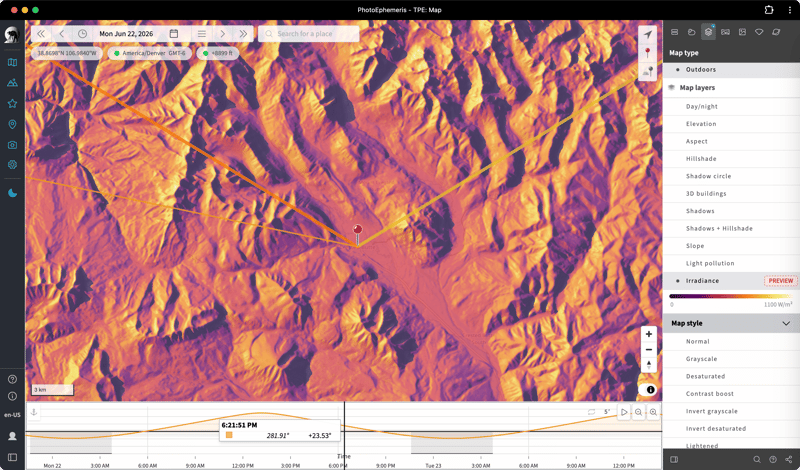The image size is (800, 470).
Task: Enable the Shadows + Hillshade layer
Action: (x=731, y=229)
